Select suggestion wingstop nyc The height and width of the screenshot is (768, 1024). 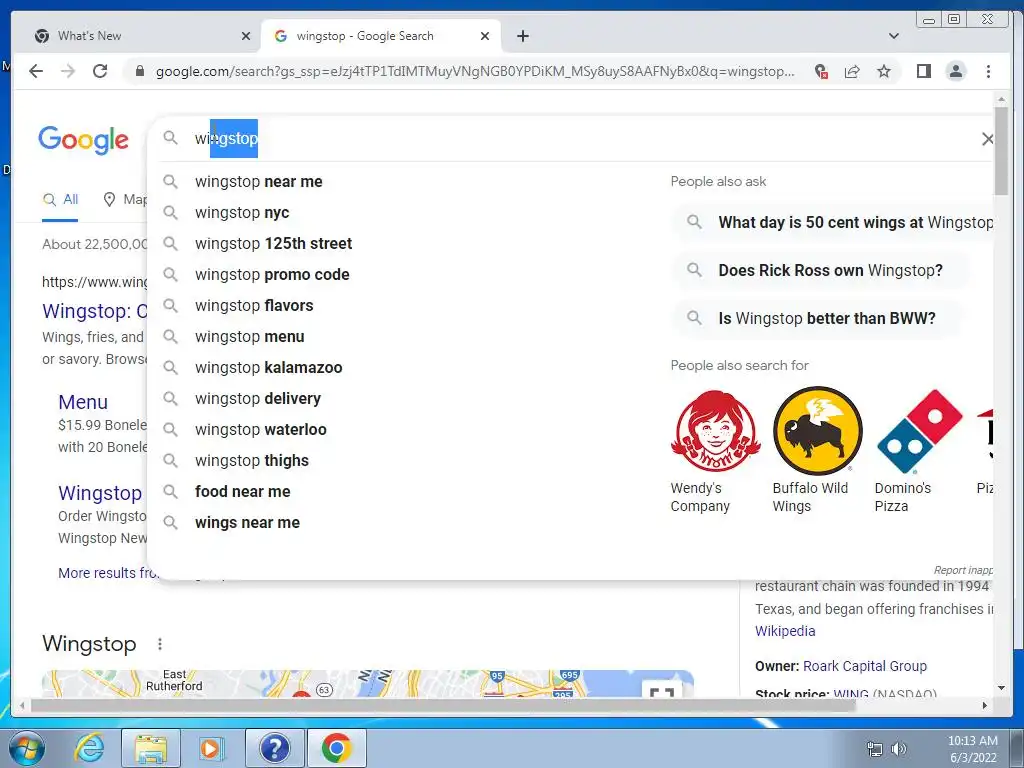(x=242, y=212)
